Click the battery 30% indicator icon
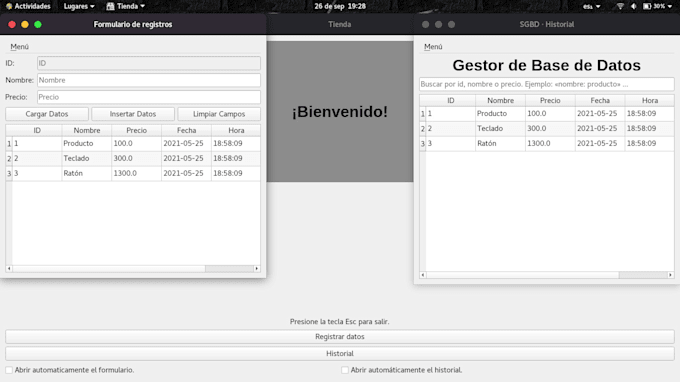 647,6
